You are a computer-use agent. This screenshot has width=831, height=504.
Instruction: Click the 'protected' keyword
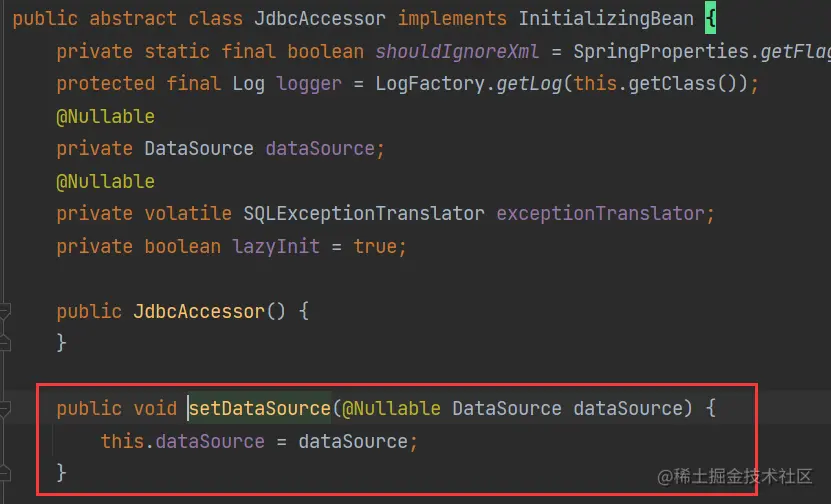pos(105,84)
